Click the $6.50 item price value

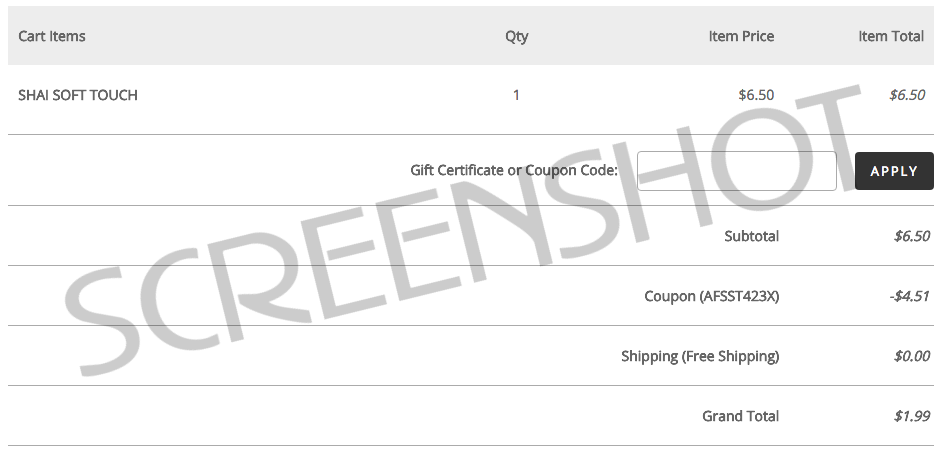(756, 95)
